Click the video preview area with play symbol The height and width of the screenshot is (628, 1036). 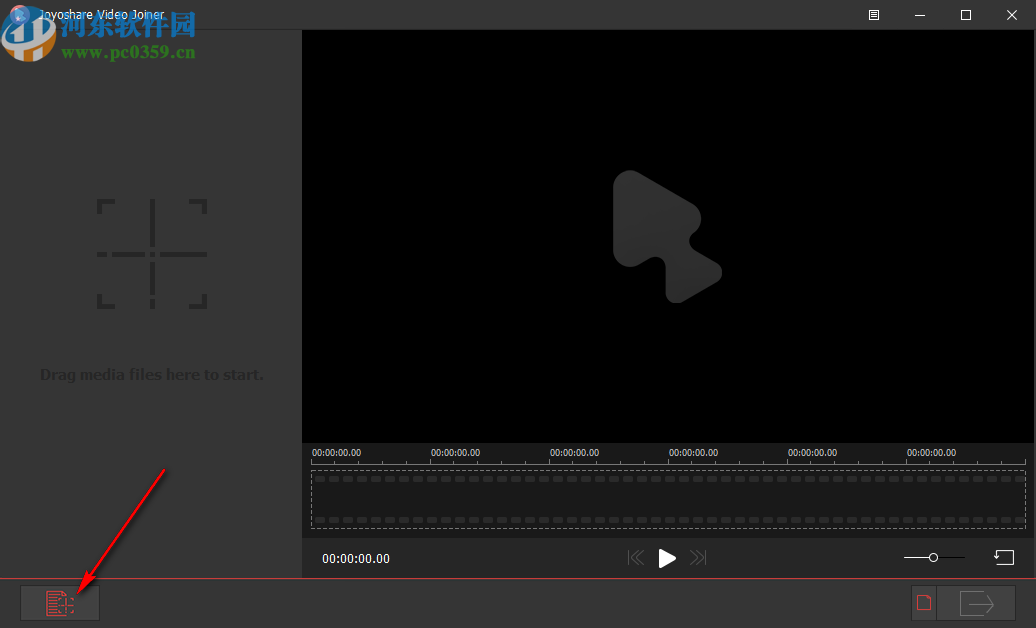667,237
